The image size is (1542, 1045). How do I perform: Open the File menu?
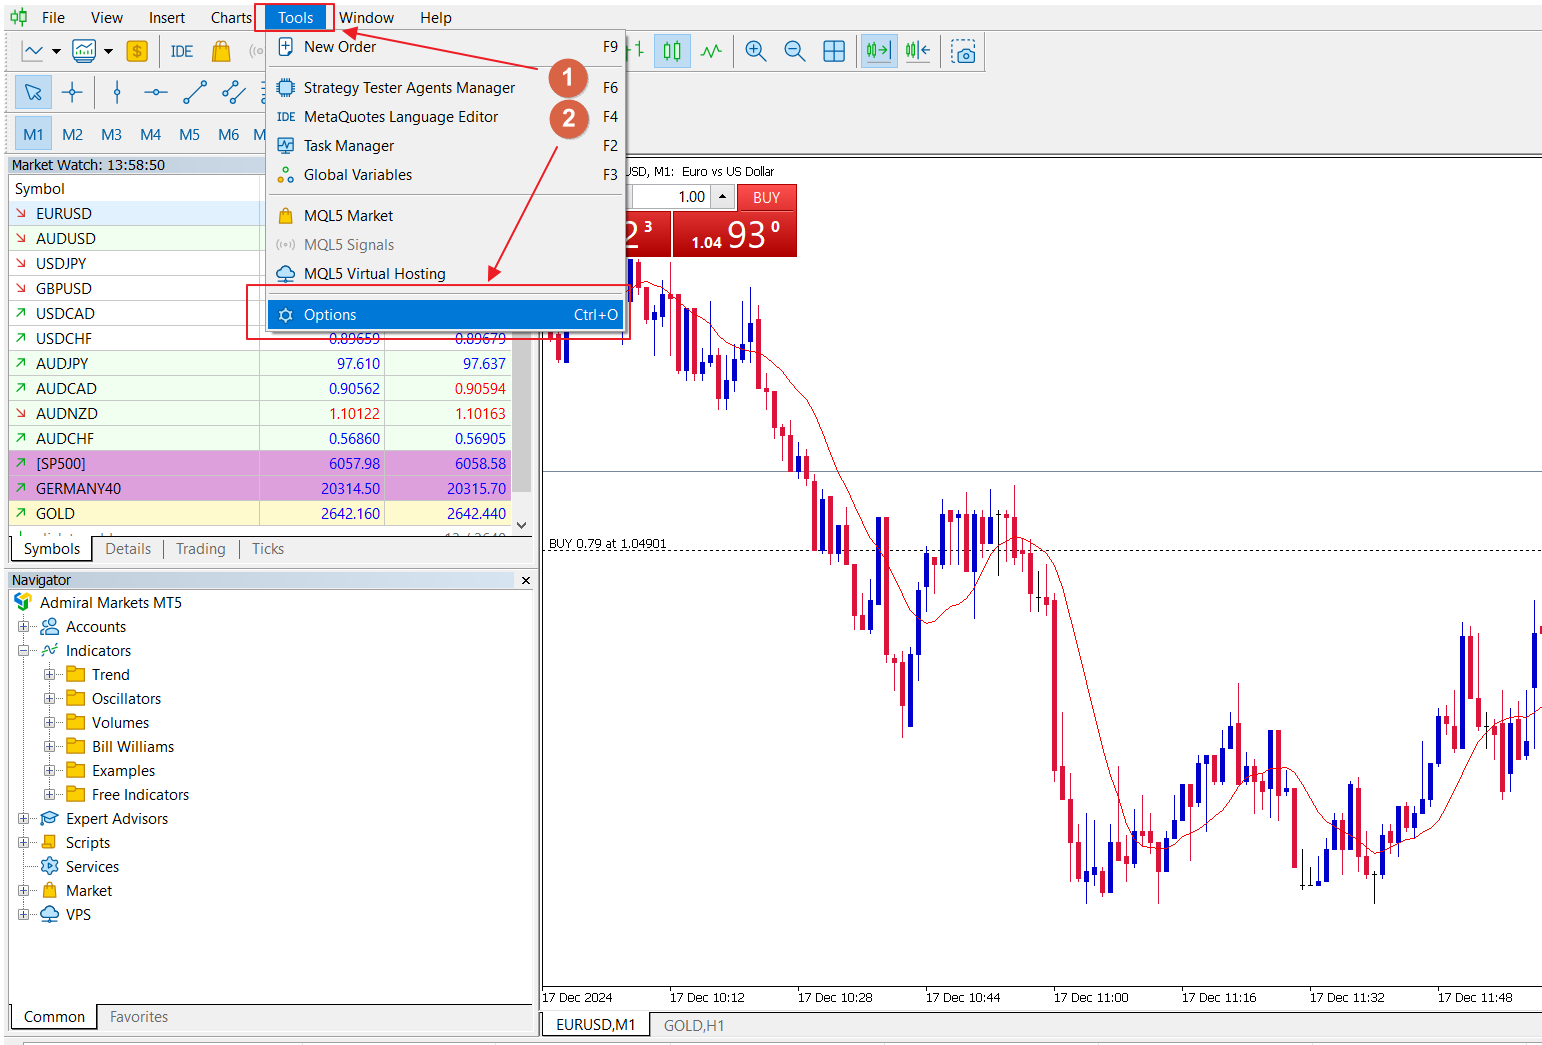[x=53, y=18]
